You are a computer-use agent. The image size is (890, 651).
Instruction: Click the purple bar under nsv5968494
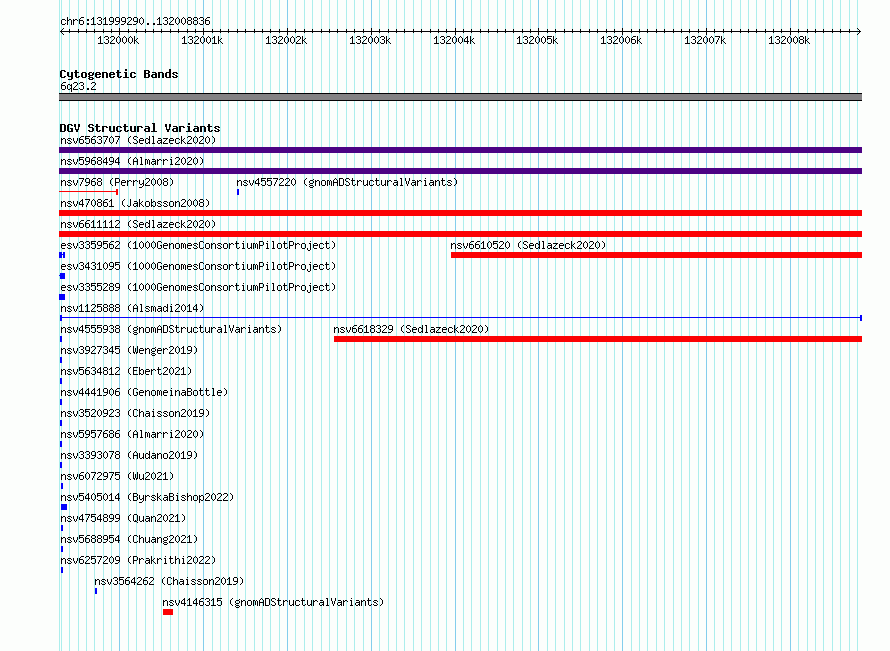[460, 171]
